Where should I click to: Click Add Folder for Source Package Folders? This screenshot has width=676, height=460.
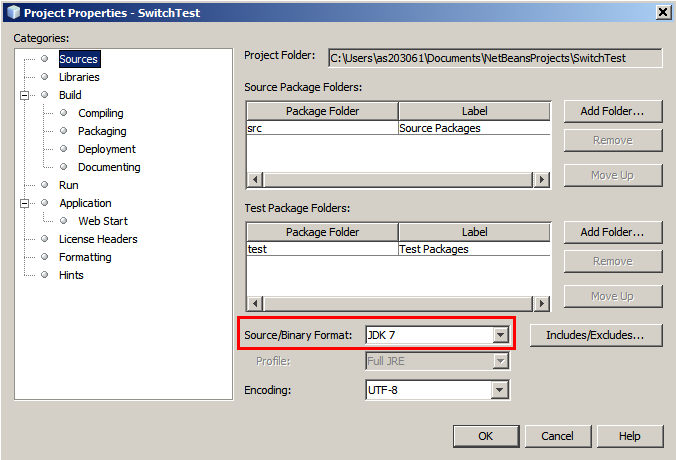tap(612, 110)
